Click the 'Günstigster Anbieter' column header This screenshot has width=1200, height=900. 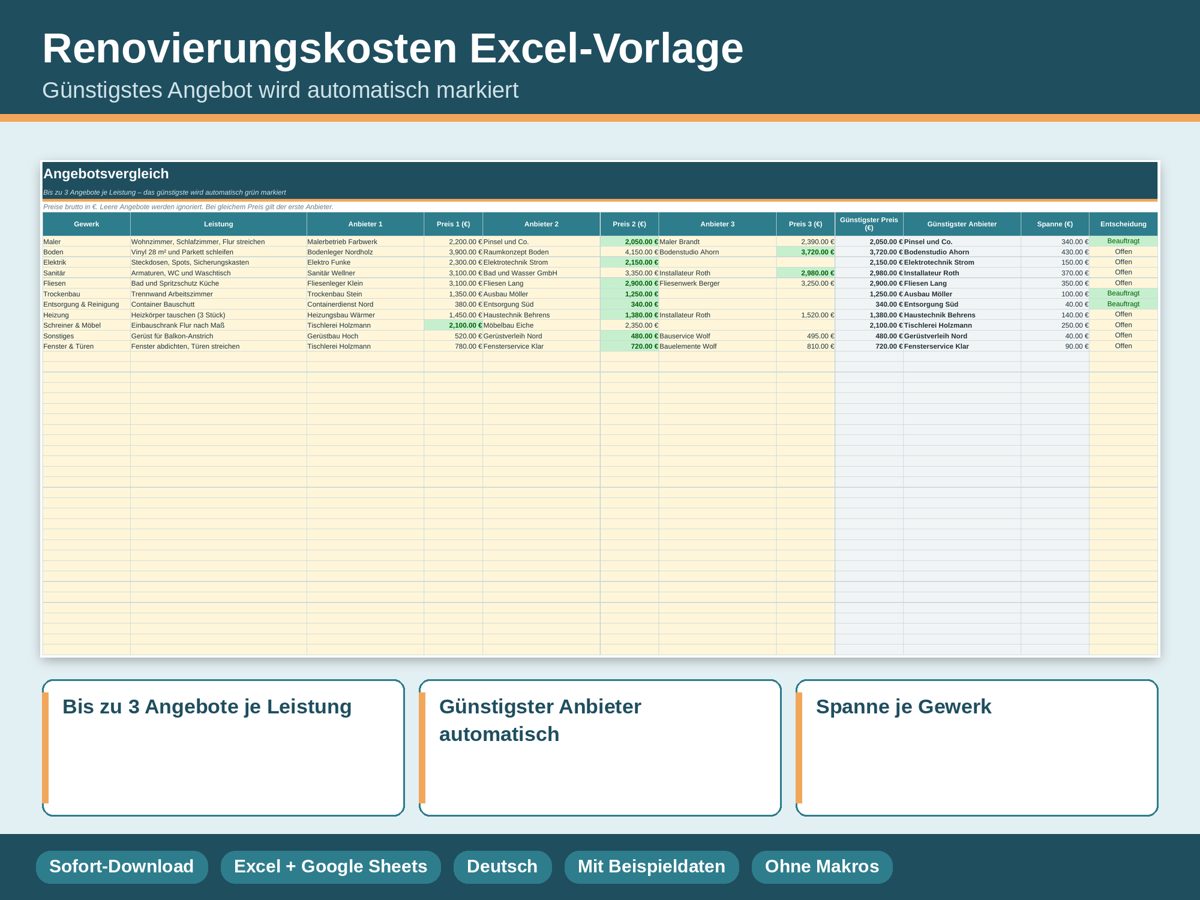[962, 224]
